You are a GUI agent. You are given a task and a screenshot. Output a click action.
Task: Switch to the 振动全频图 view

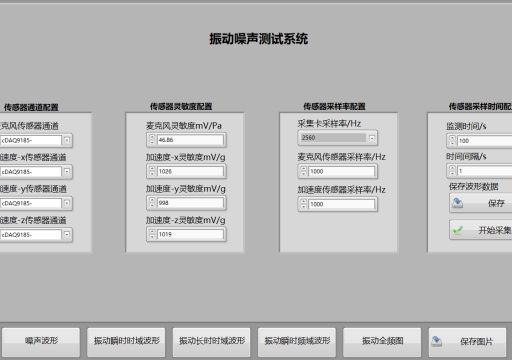coord(382,342)
